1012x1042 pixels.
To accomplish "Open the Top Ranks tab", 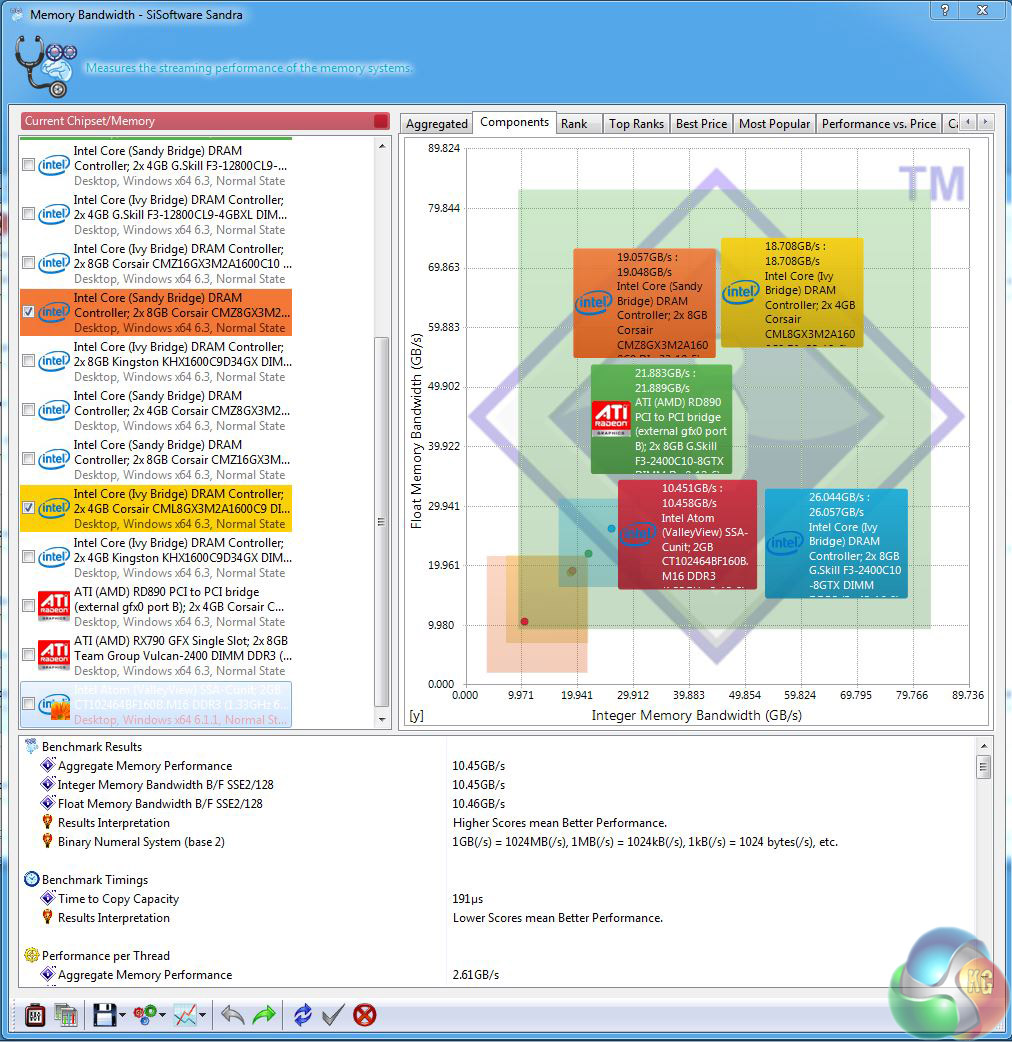I will [636, 124].
